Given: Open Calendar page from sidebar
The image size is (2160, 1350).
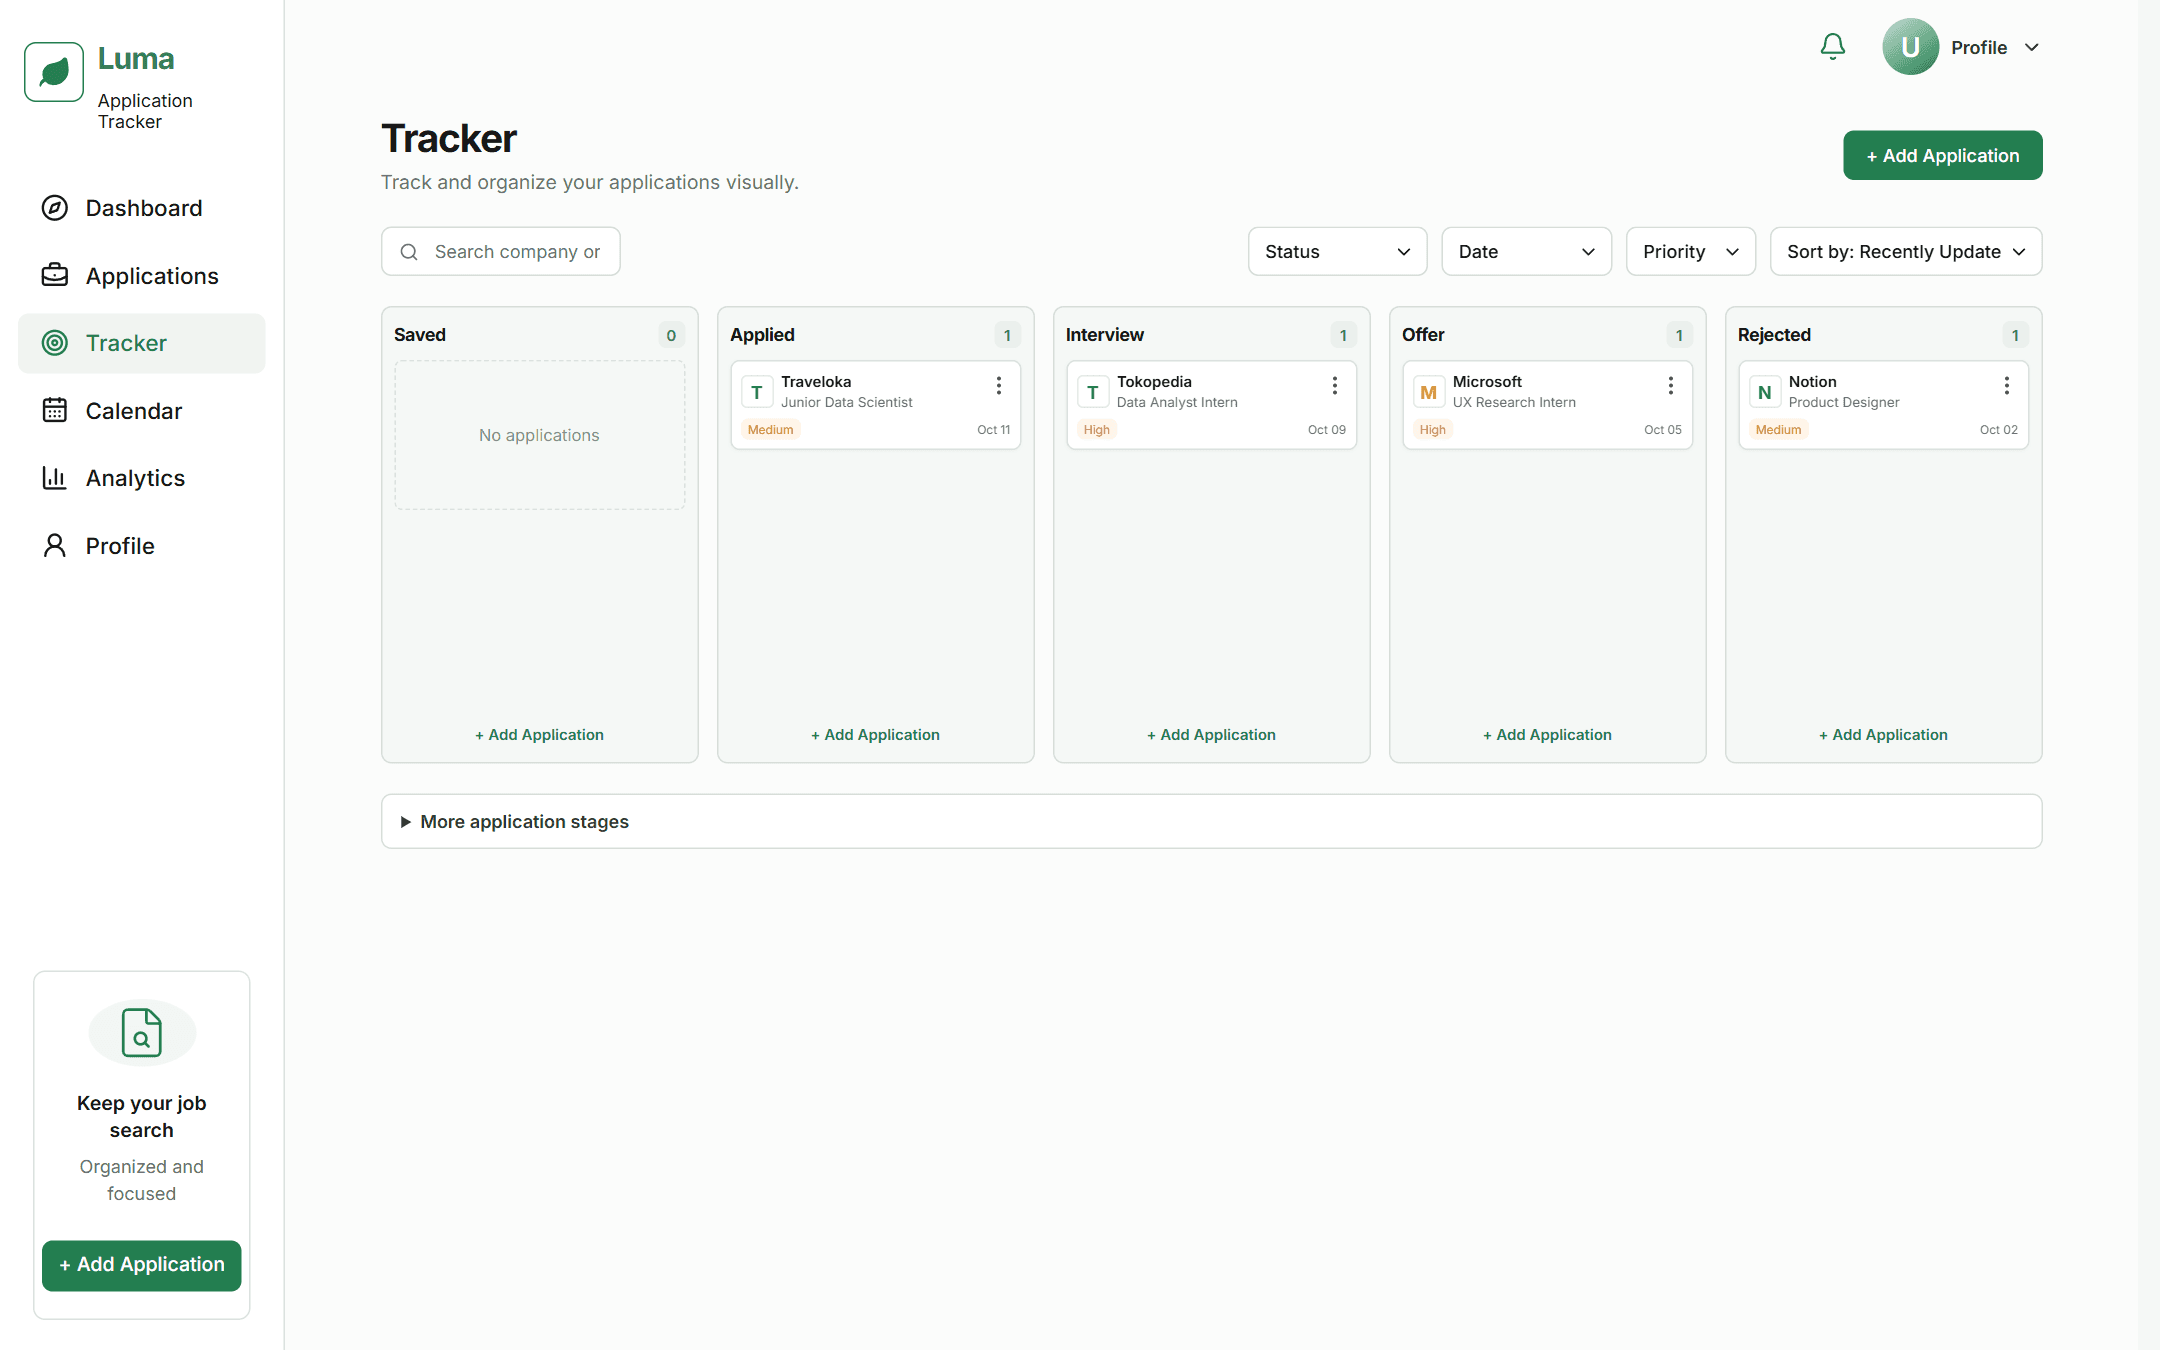Looking at the screenshot, I should coord(142,411).
